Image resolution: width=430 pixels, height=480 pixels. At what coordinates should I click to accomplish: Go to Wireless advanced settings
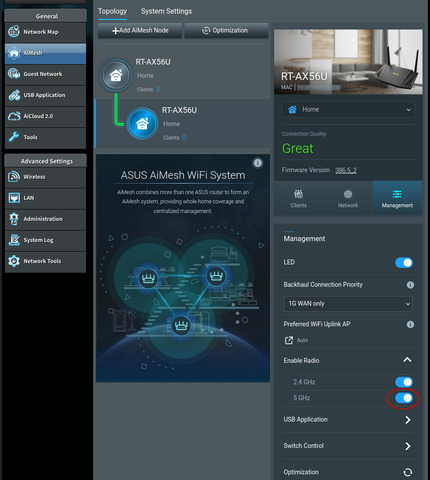45,177
